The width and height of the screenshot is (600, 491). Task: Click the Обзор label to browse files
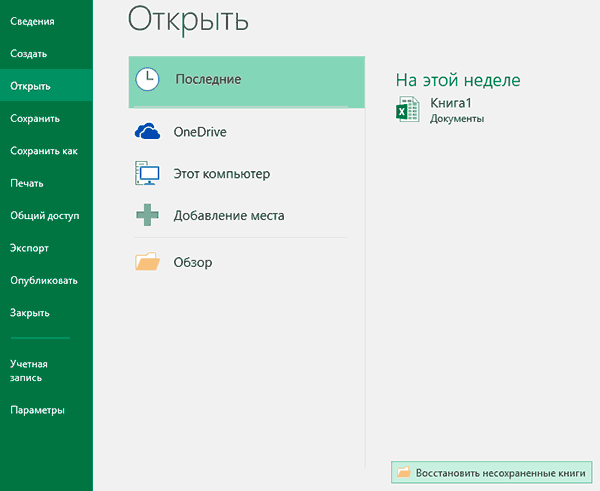193,262
